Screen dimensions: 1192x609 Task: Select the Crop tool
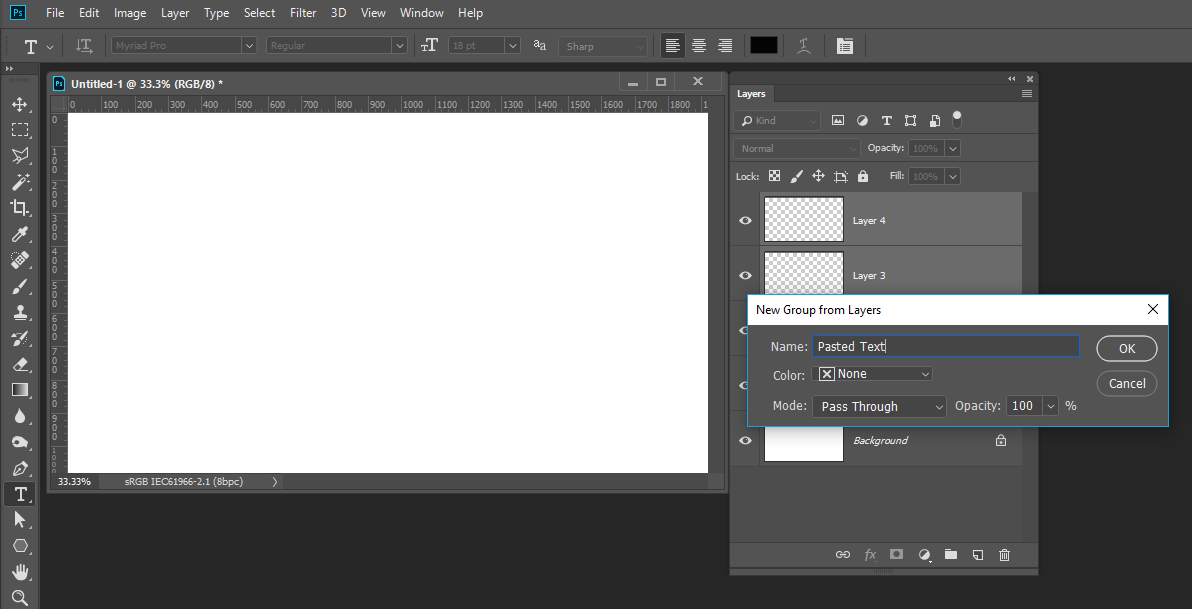(x=19, y=208)
